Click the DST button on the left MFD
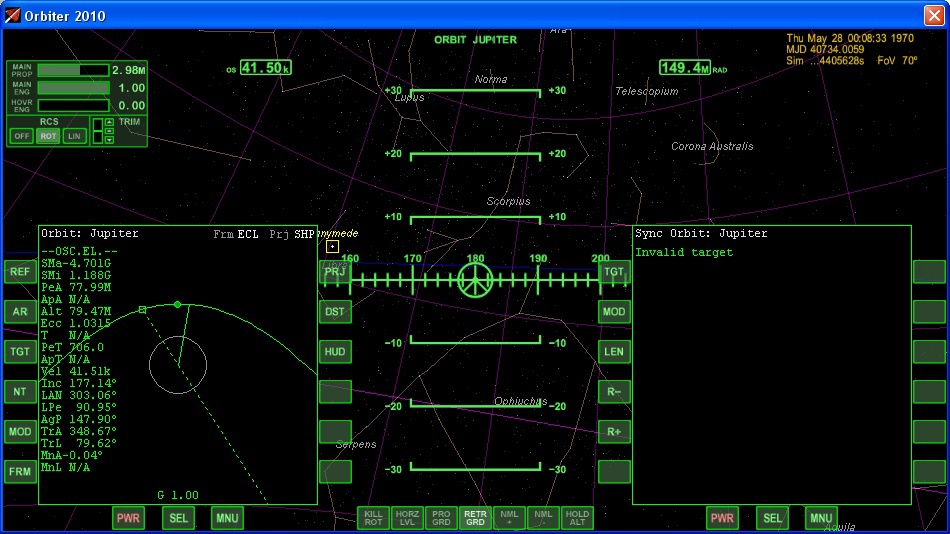The height and width of the screenshot is (534, 950). point(335,312)
